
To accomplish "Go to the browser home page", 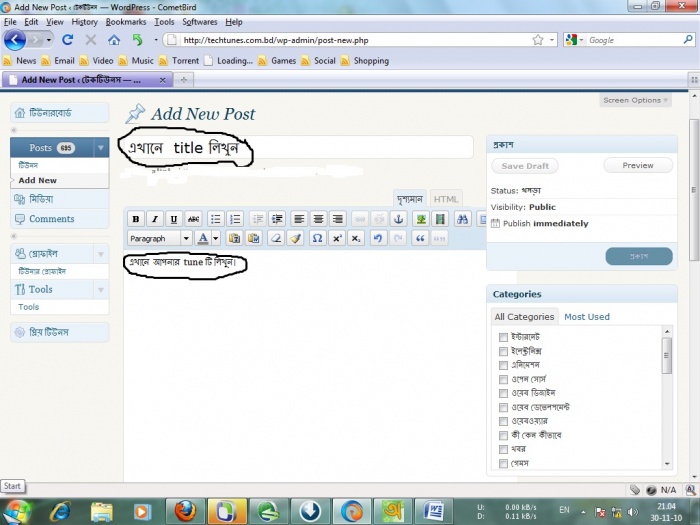I will click(x=114, y=40).
